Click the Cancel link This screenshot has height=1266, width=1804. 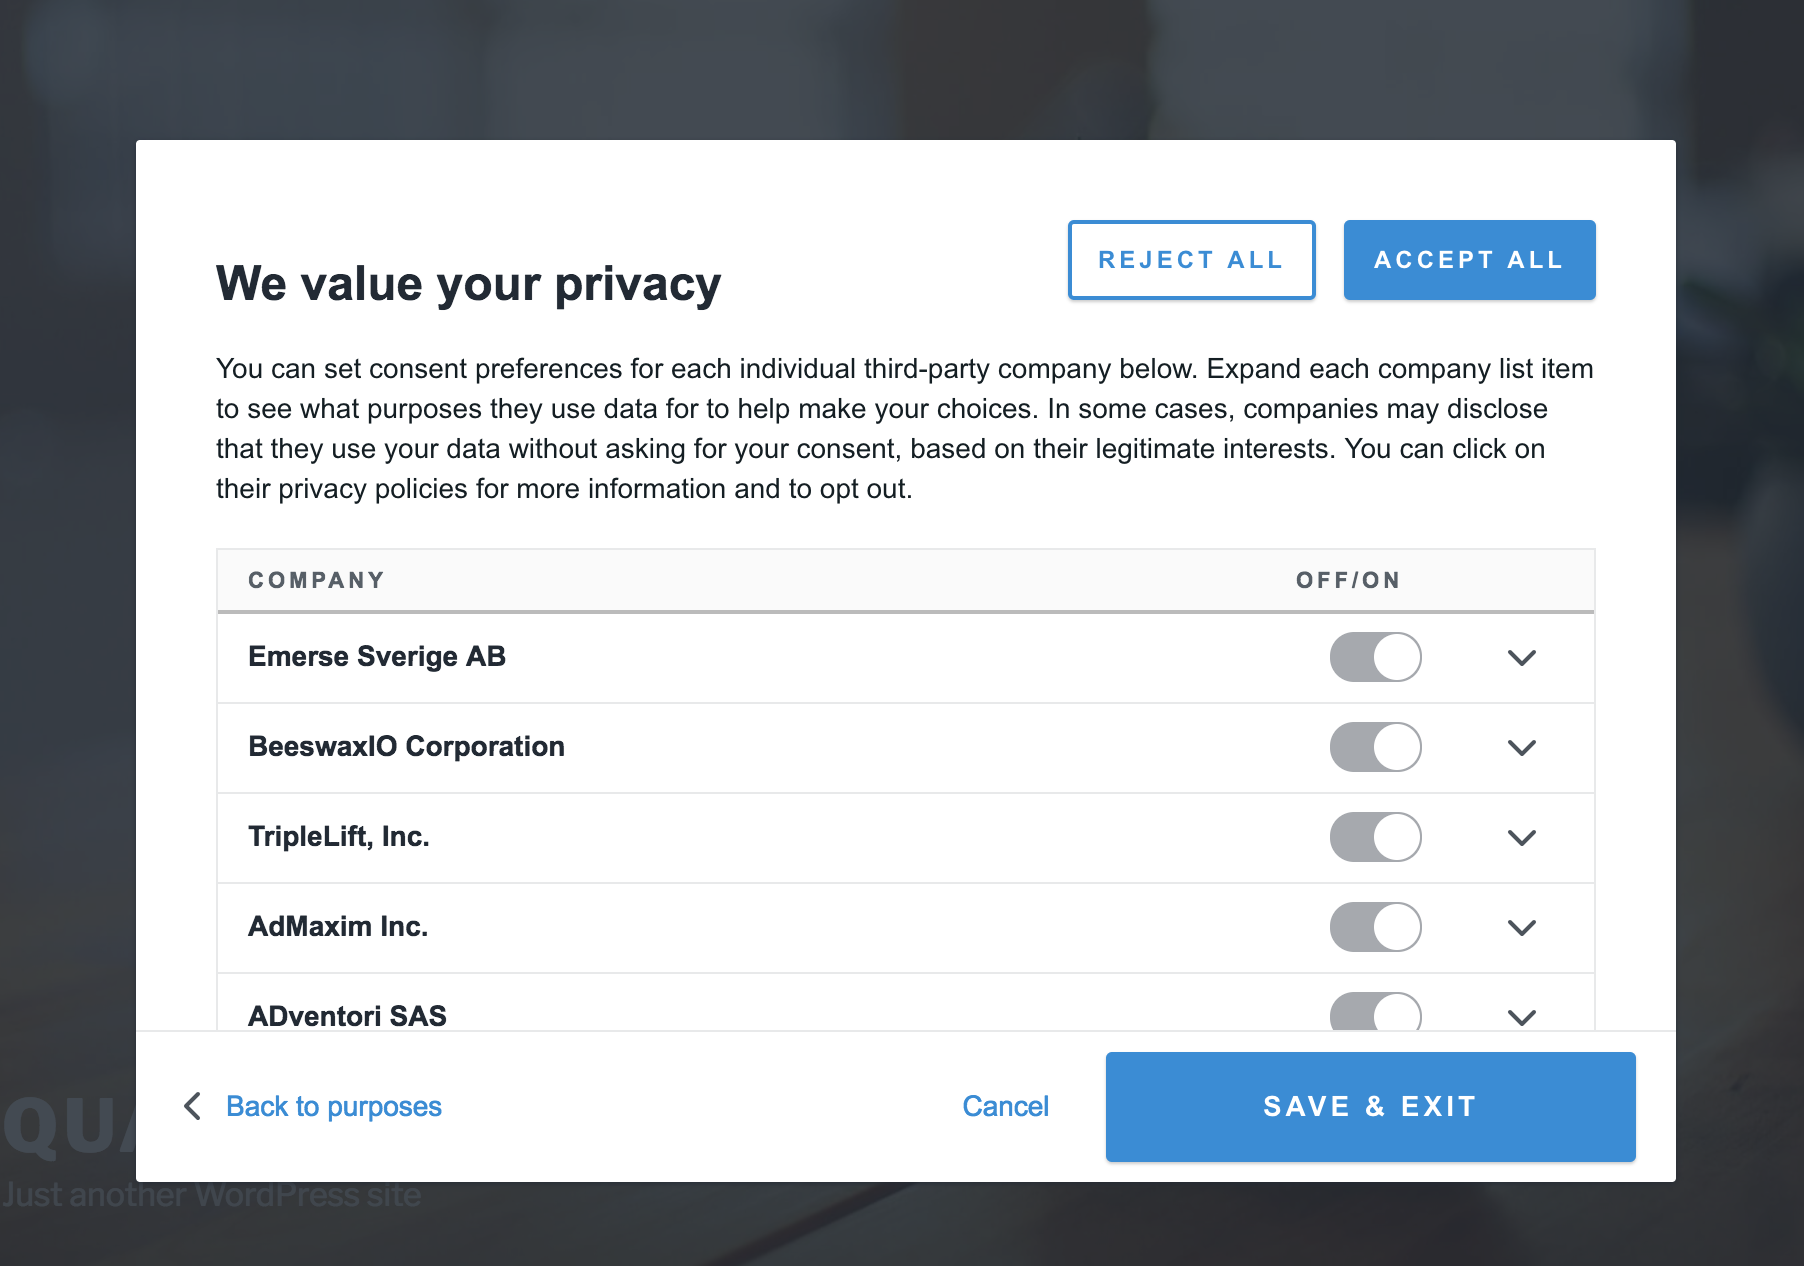point(1005,1106)
